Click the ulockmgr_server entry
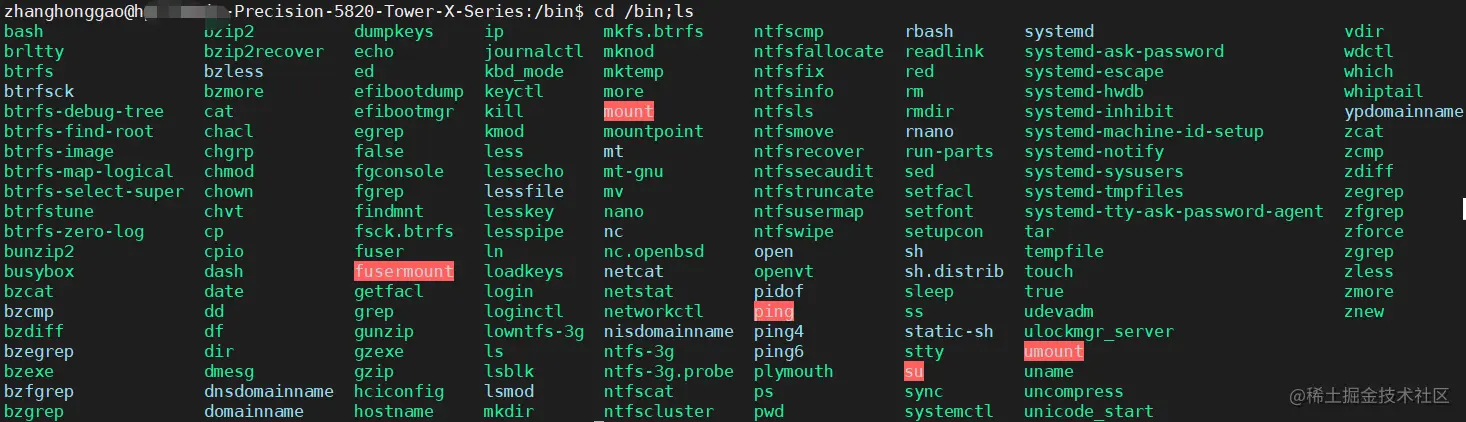This screenshot has height=422, width=1466. coord(1099,331)
